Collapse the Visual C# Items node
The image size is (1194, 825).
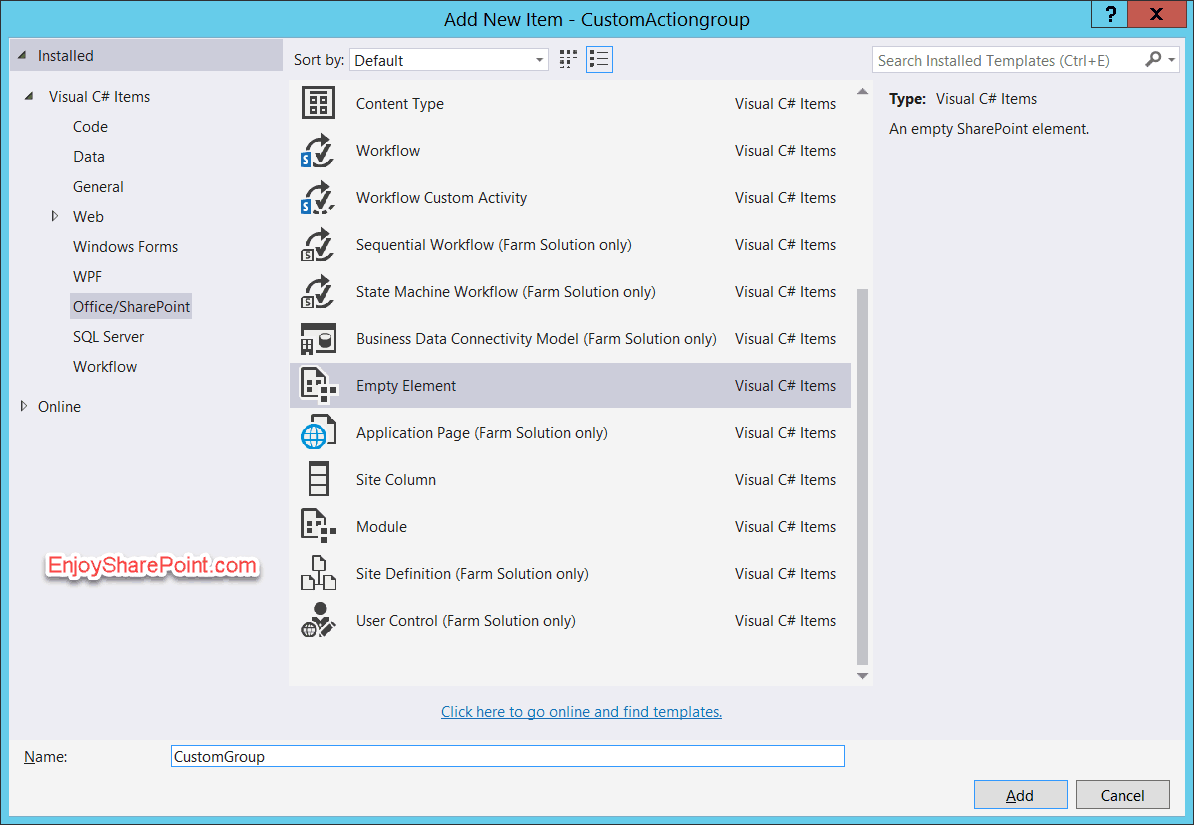pyautogui.click(x=29, y=97)
